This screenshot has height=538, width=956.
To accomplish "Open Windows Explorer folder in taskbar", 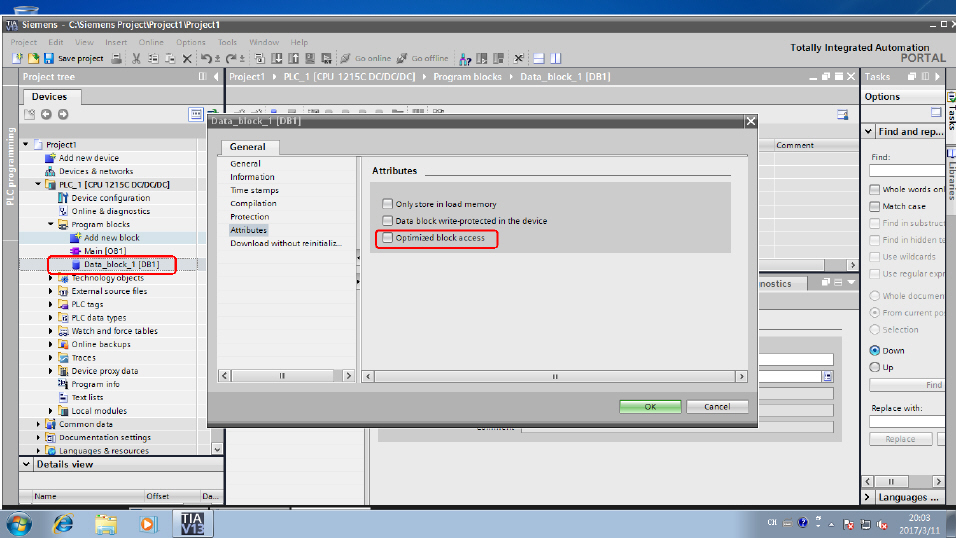I will (x=106, y=524).
